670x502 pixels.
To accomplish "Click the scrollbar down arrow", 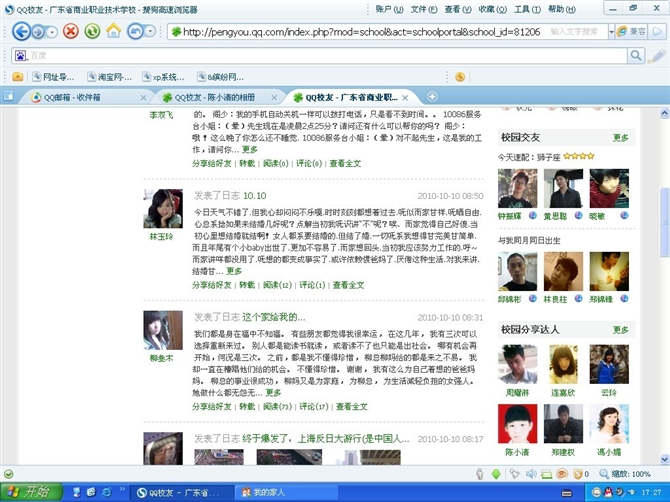I will (x=664, y=459).
